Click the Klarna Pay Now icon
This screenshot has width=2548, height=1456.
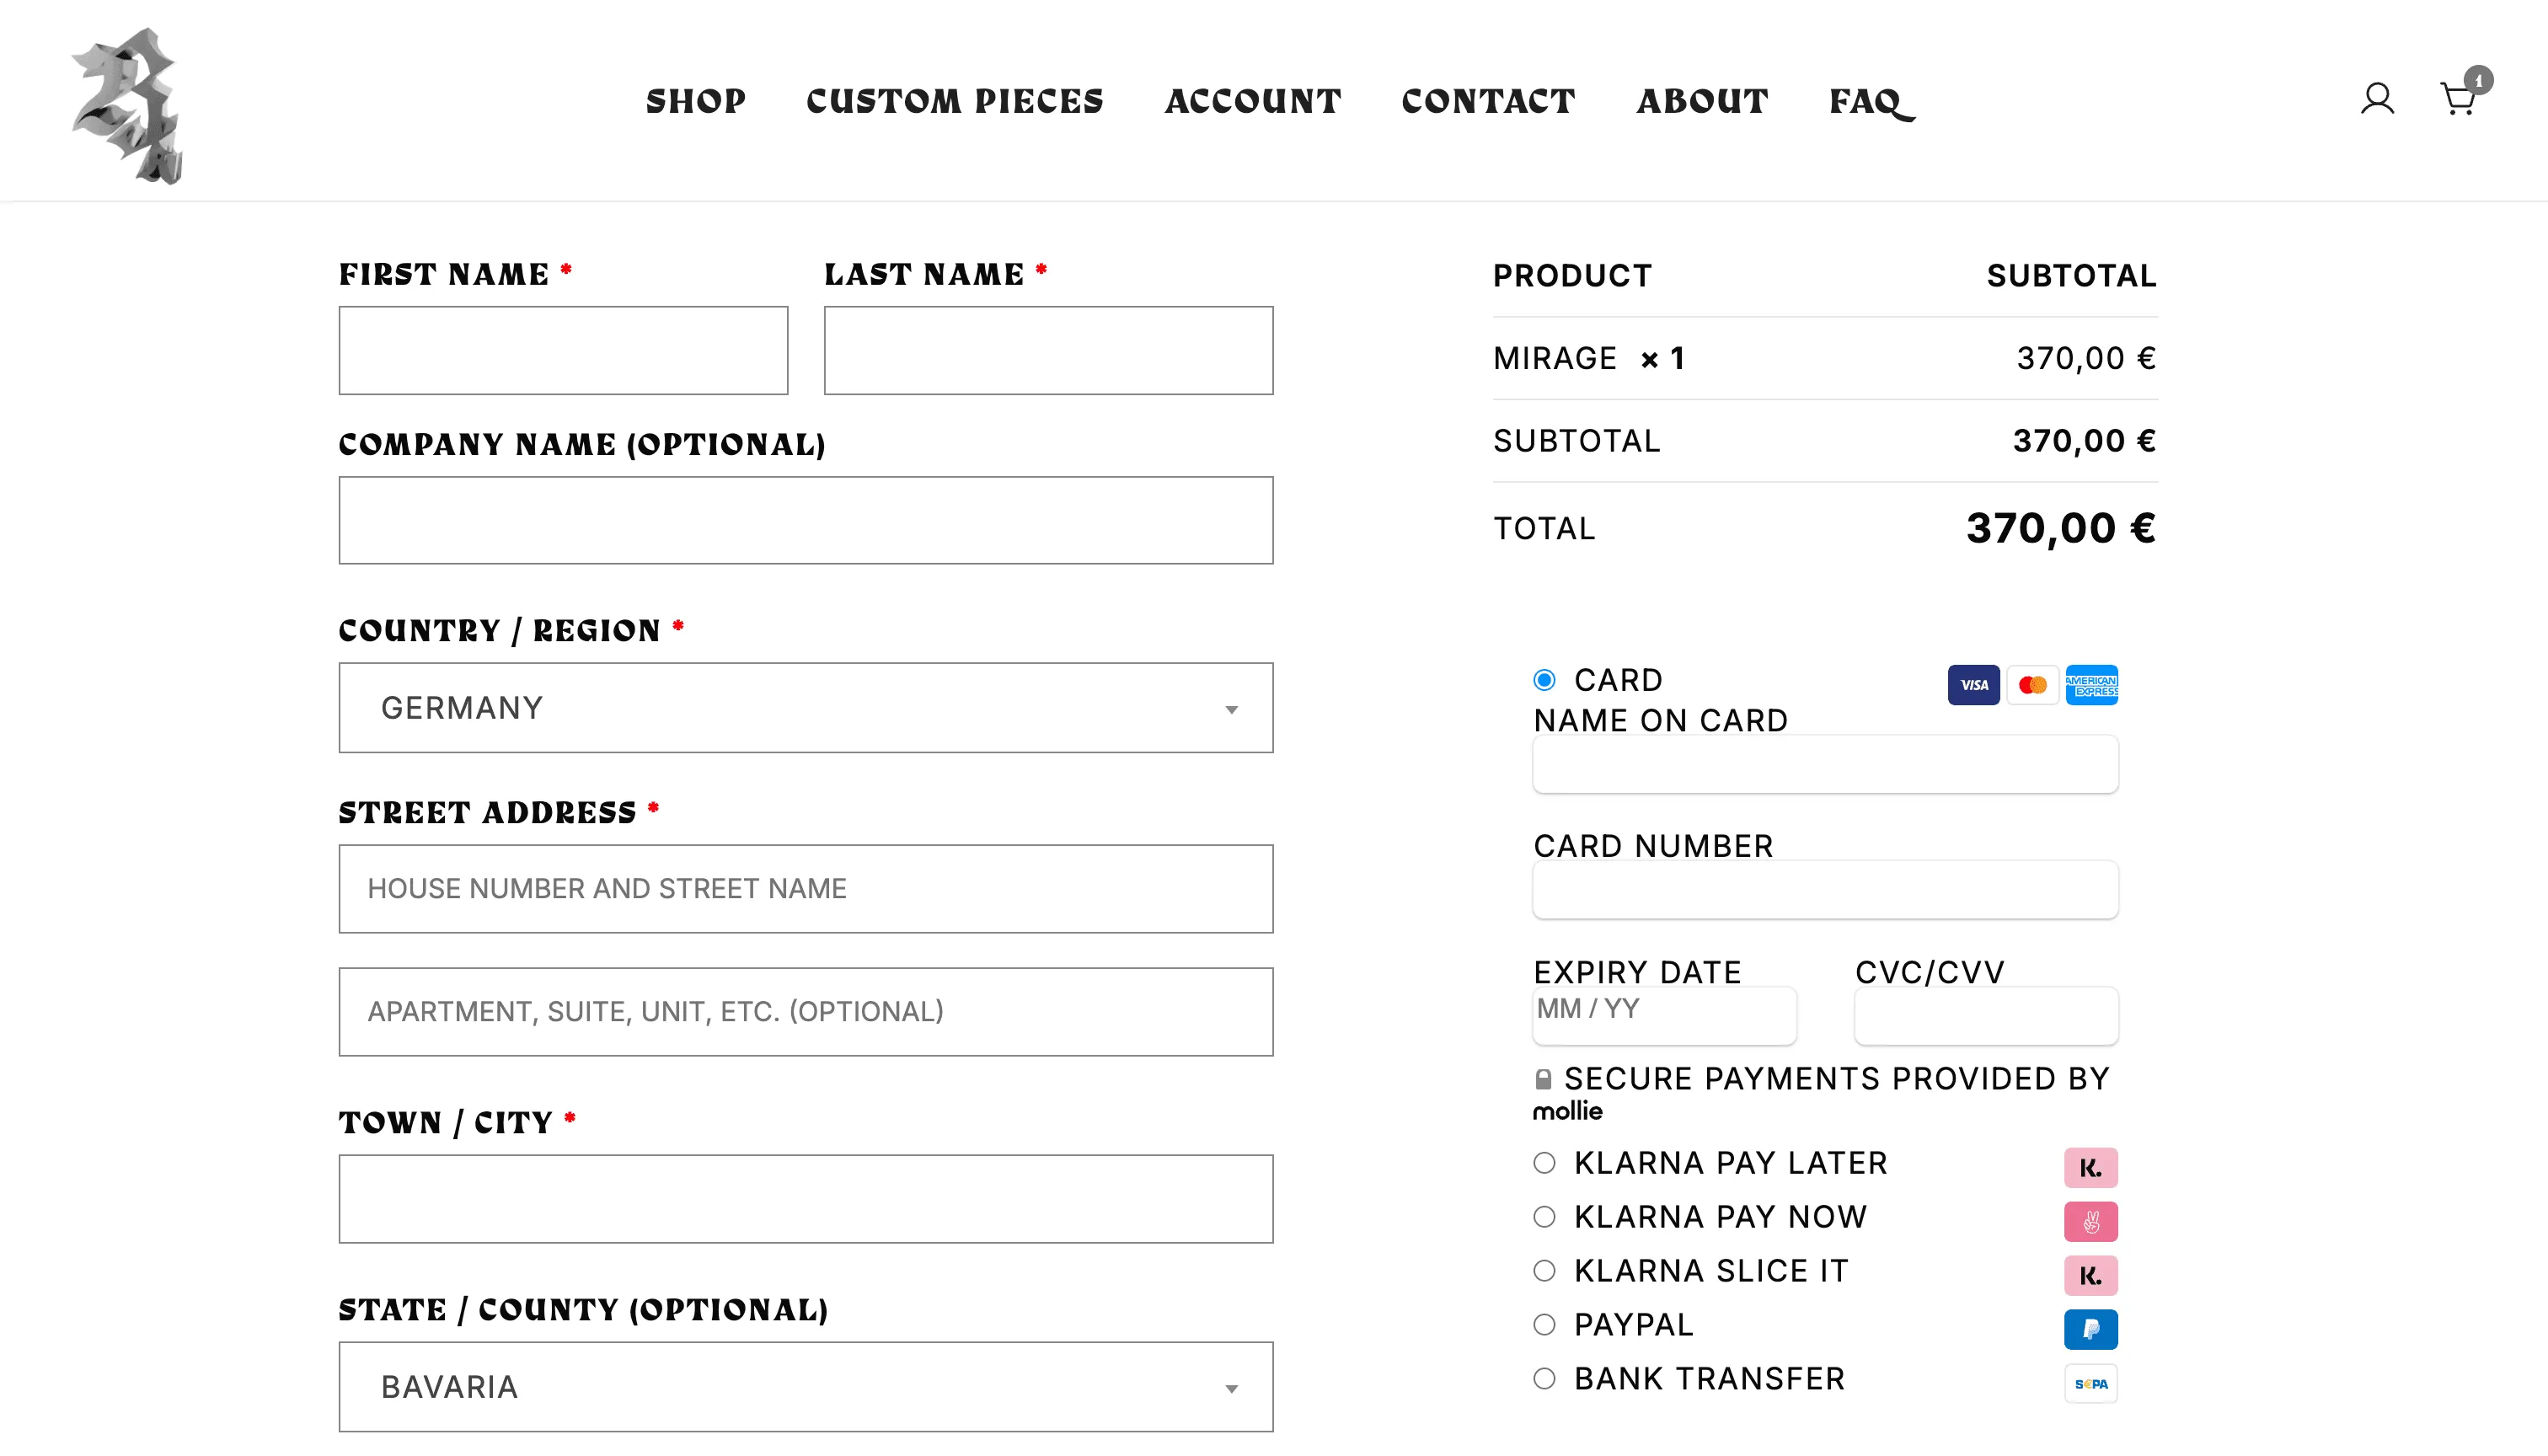(x=2090, y=1221)
